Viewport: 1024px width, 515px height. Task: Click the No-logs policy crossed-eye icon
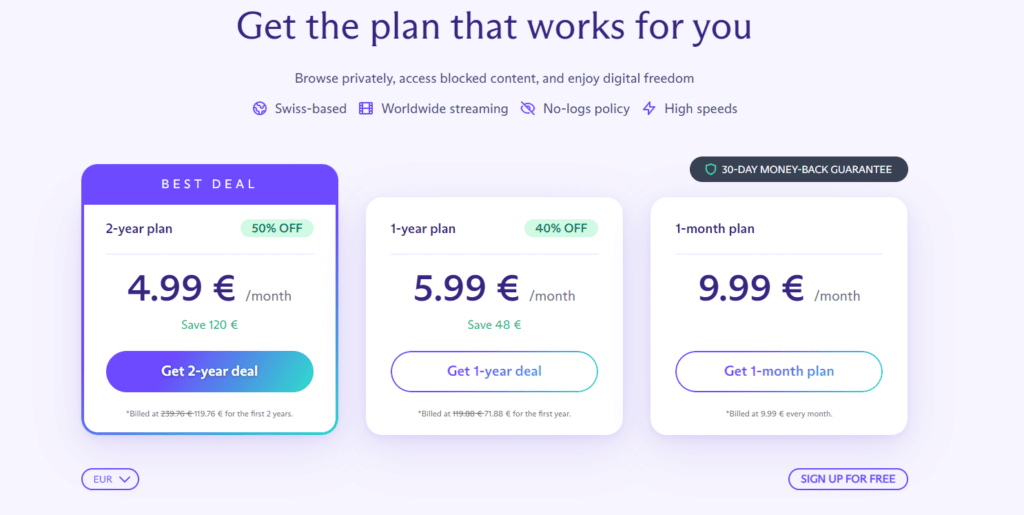click(528, 108)
